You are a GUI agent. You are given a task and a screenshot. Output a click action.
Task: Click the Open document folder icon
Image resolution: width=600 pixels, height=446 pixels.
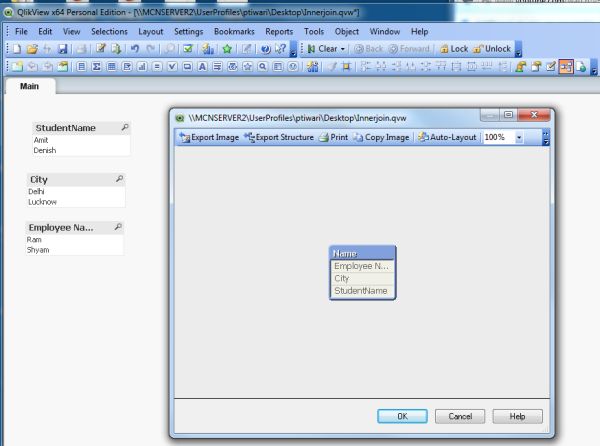click(x=32, y=49)
